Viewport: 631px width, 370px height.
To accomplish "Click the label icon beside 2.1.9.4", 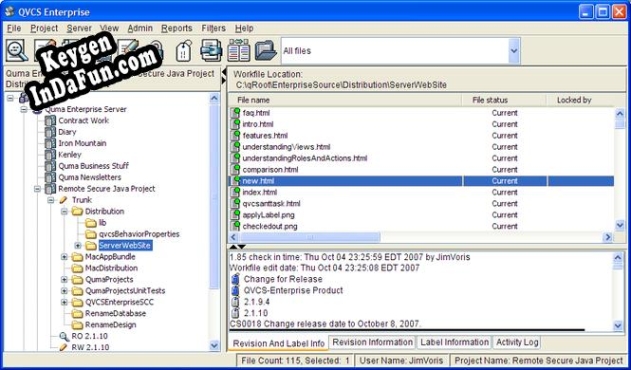I will (236, 302).
